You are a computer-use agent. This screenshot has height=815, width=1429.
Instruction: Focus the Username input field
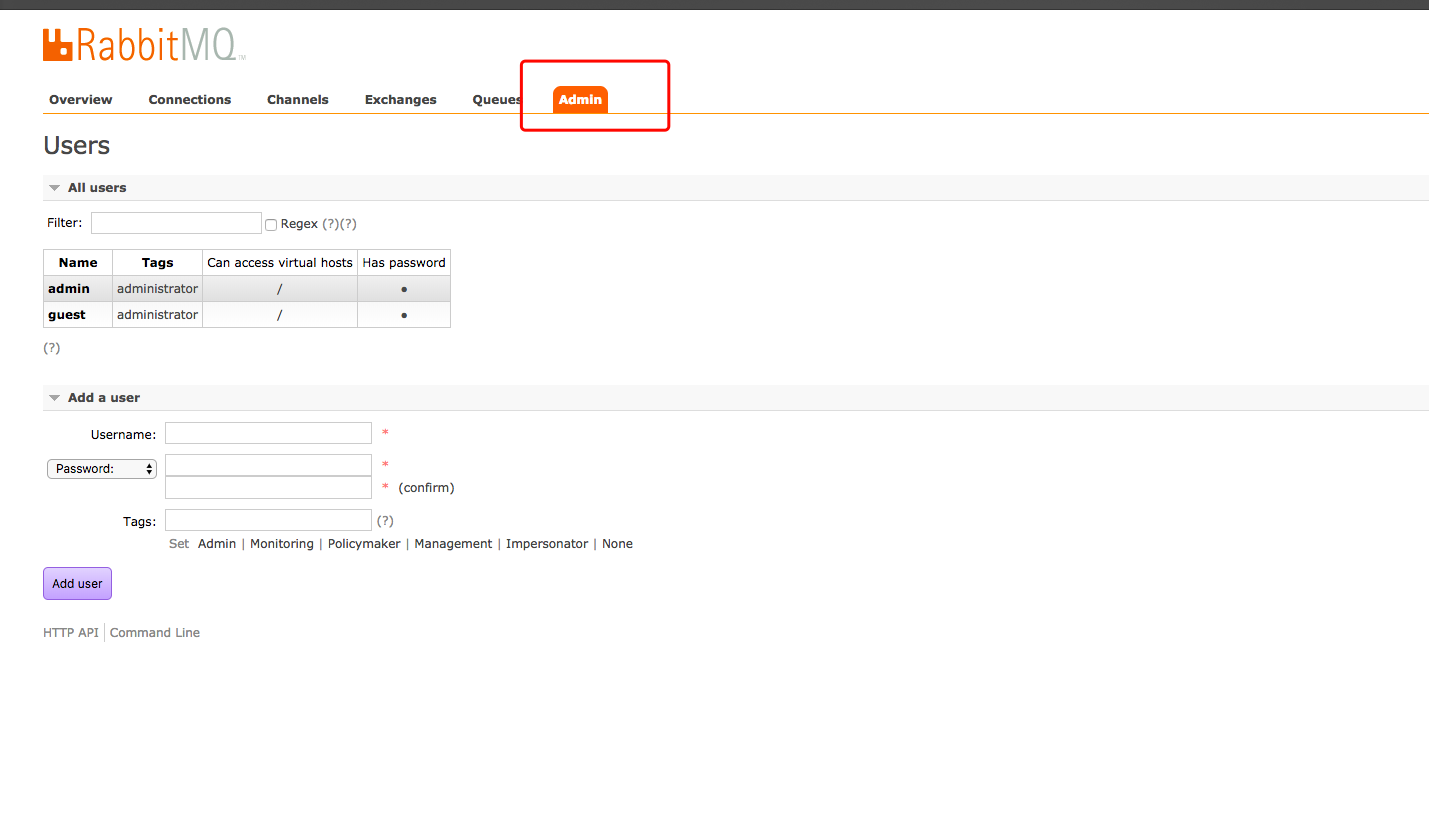(x=268, y=433)
